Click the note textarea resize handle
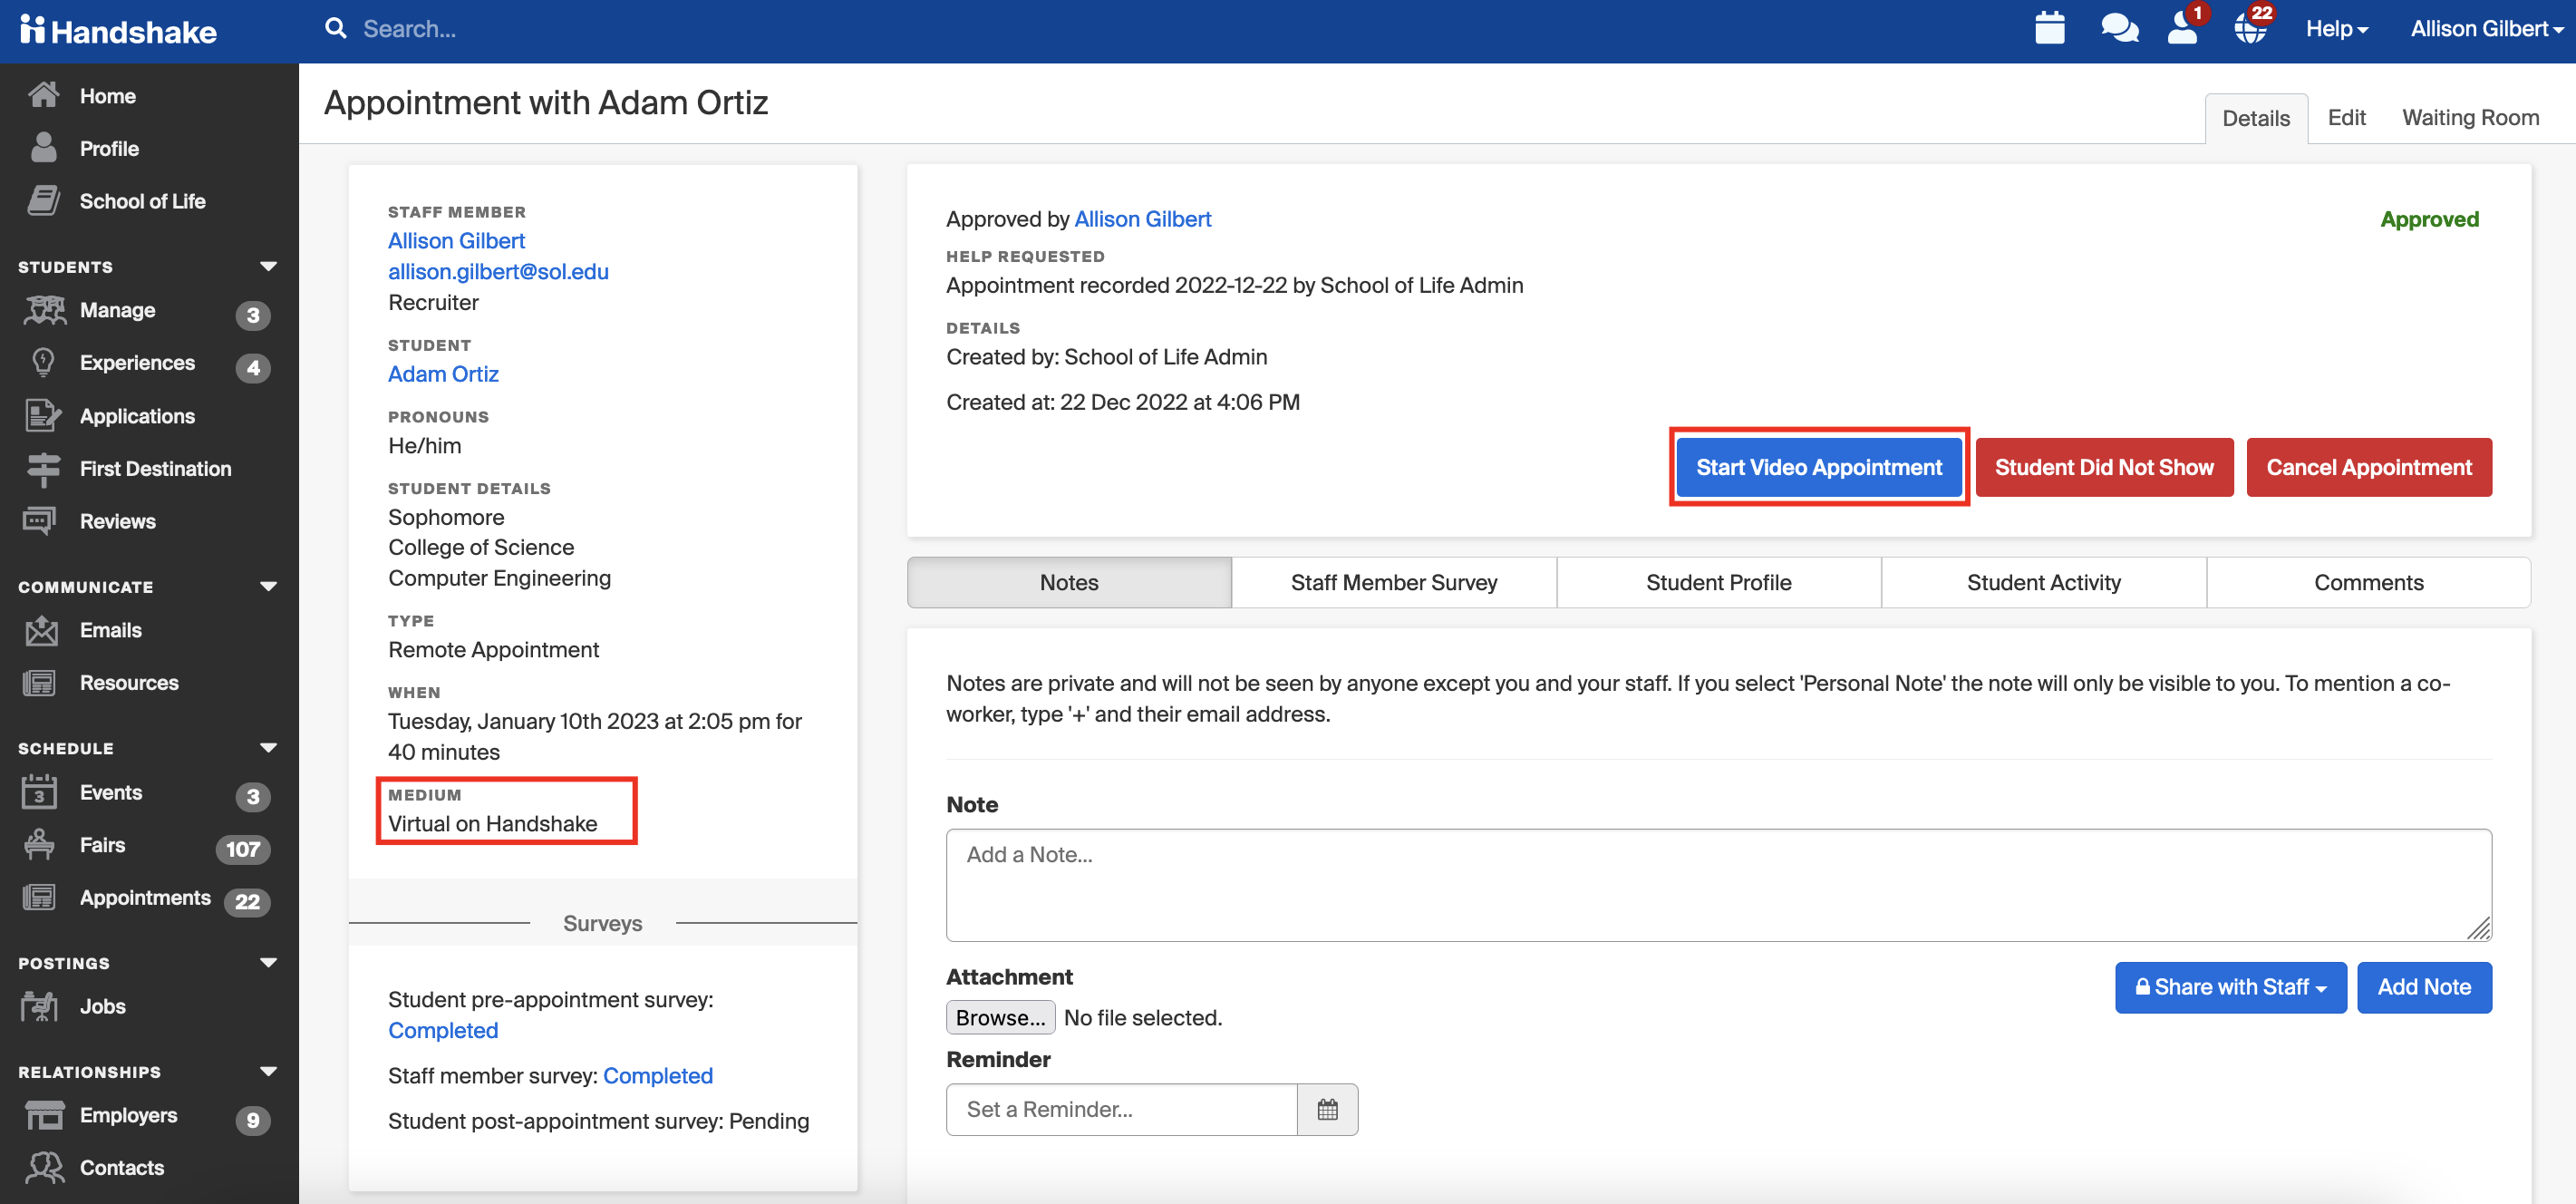The image size is (2576, 1204). point(2478,928)
